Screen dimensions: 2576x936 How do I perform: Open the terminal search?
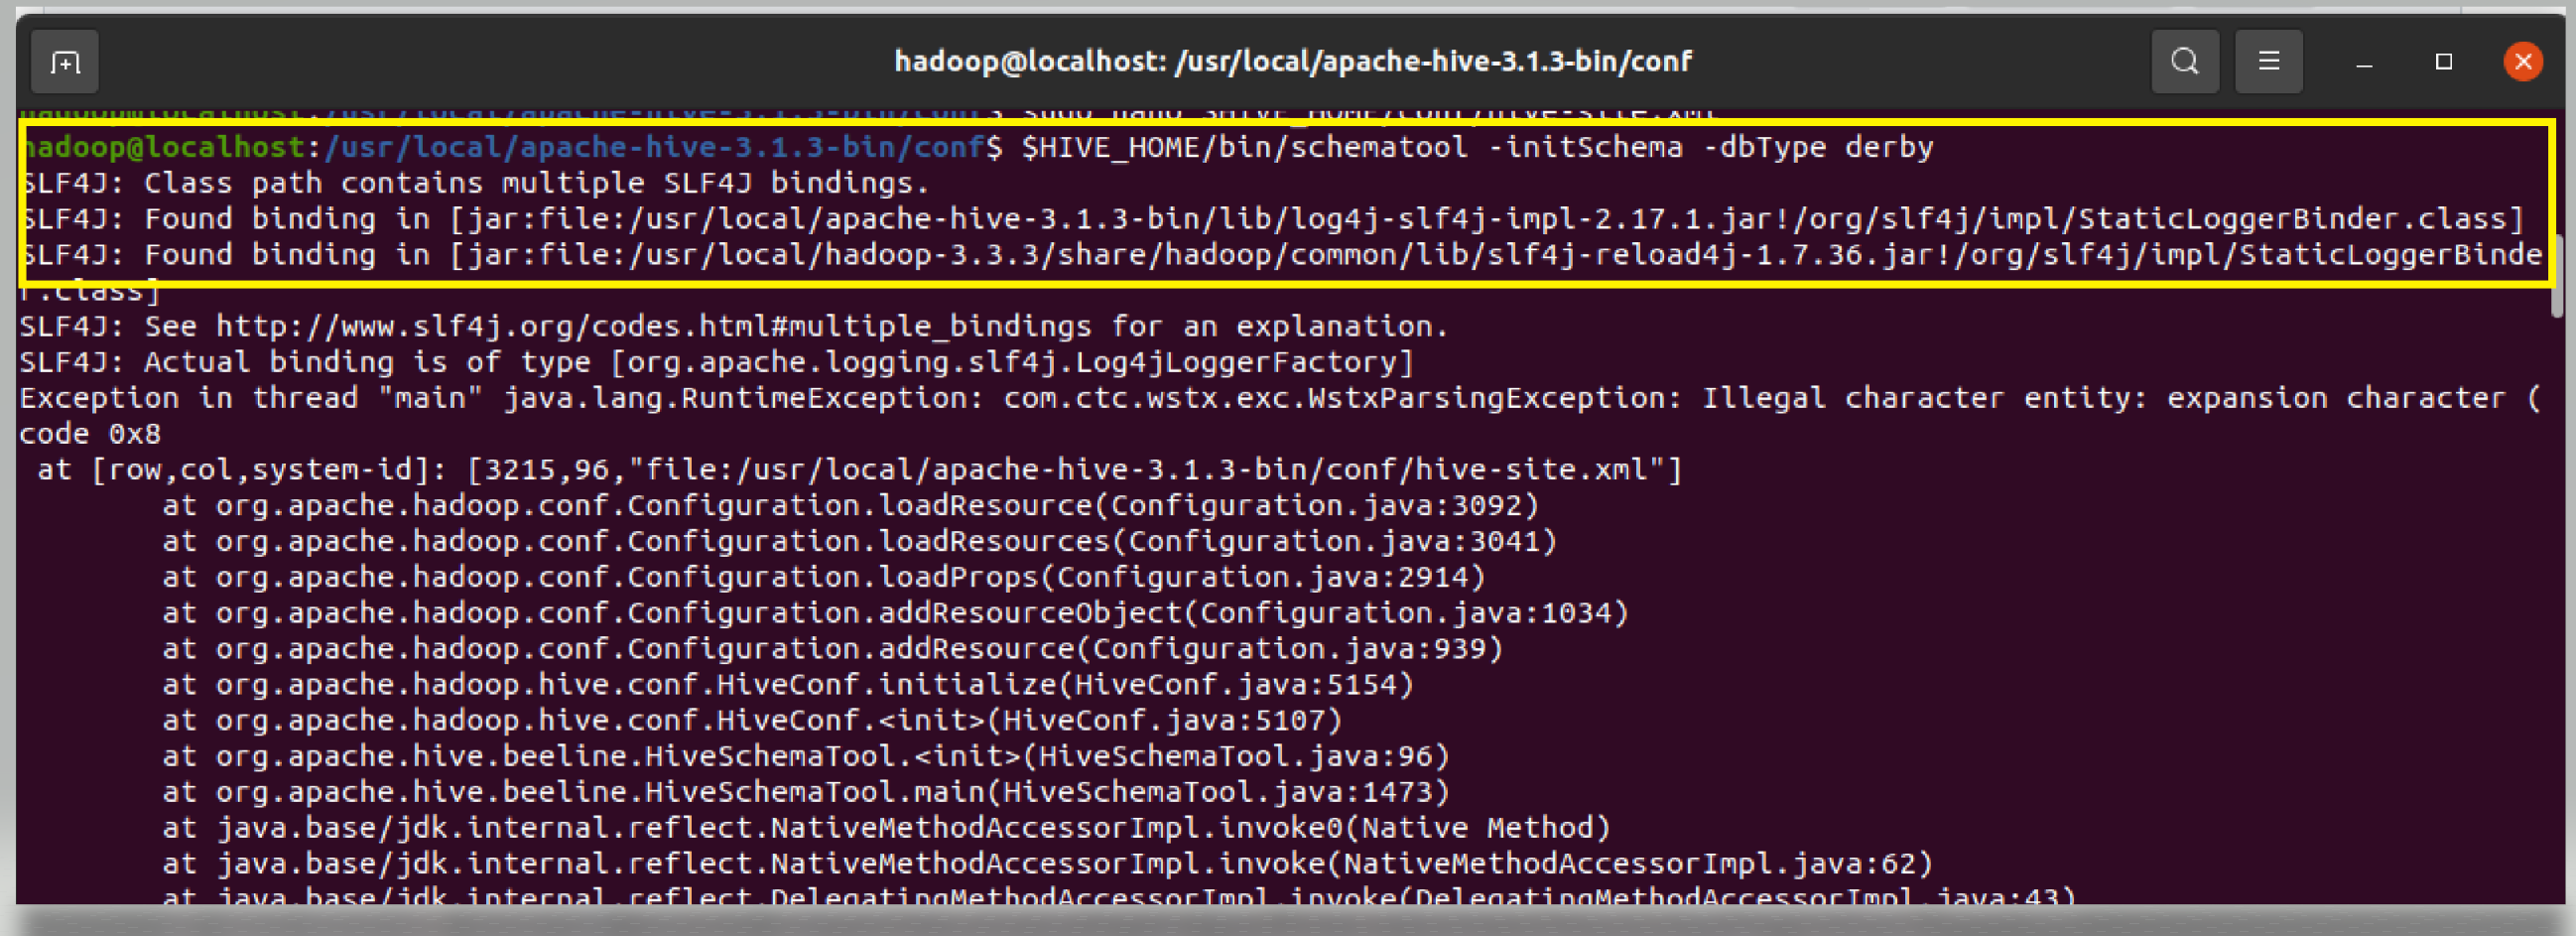pyautogui.click(x=2185, y=61)
